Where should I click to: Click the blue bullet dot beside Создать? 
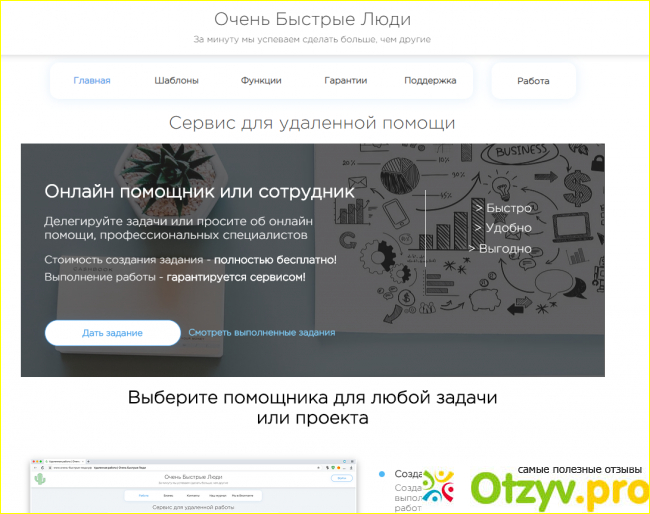(x=382, y=473)
